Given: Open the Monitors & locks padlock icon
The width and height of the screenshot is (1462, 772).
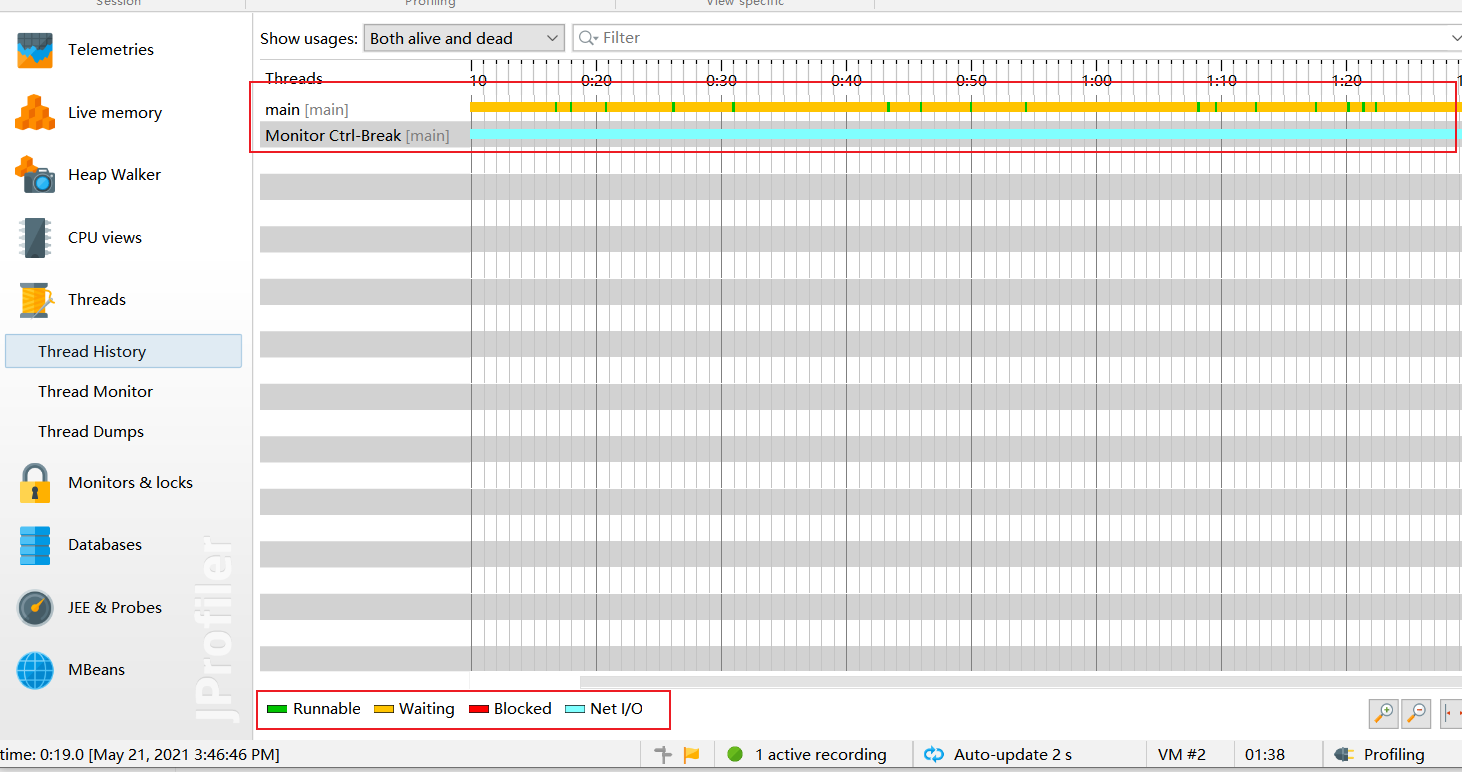Looking at the screenshot, I should pos(35,483).
